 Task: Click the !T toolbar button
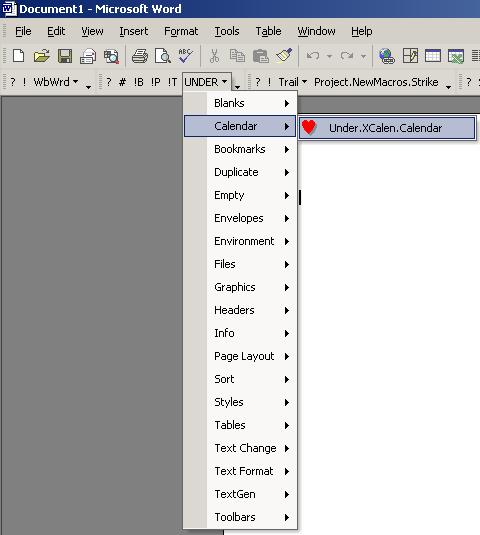click(x=172, y=82)
